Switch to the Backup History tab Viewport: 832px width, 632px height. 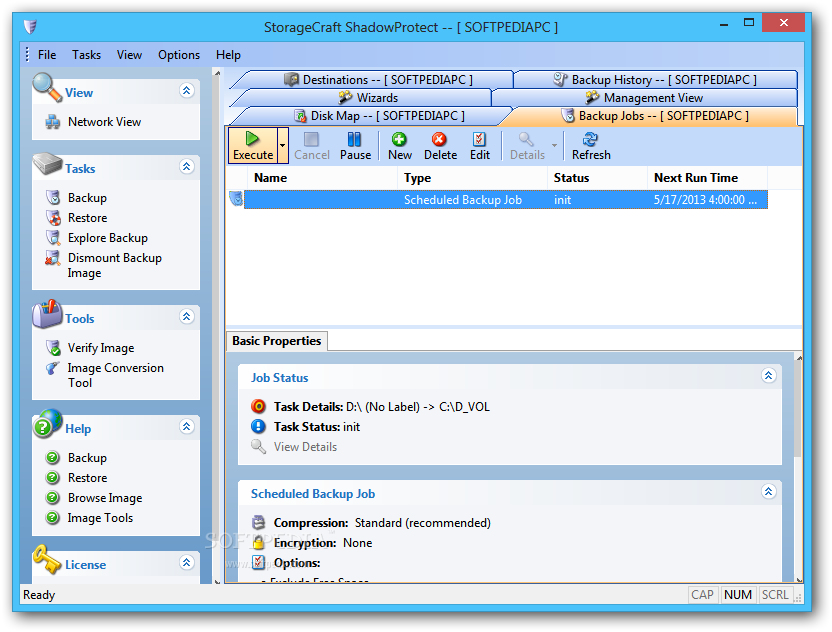click(x=655, y=80)
